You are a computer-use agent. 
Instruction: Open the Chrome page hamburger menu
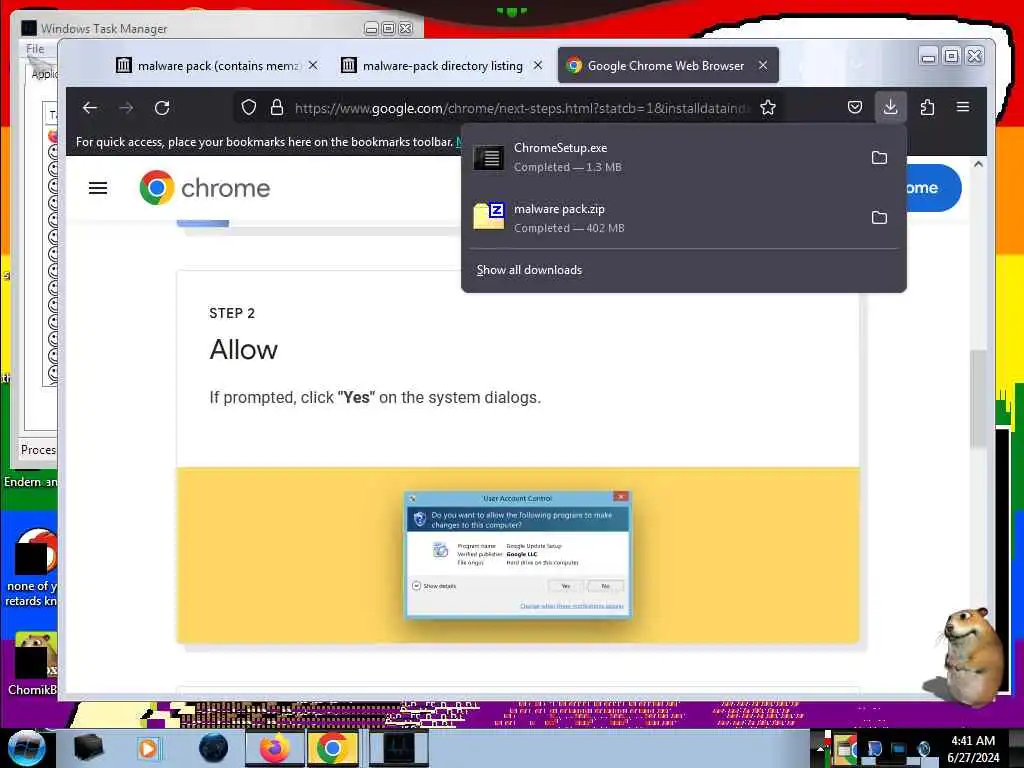click(98, 188)
